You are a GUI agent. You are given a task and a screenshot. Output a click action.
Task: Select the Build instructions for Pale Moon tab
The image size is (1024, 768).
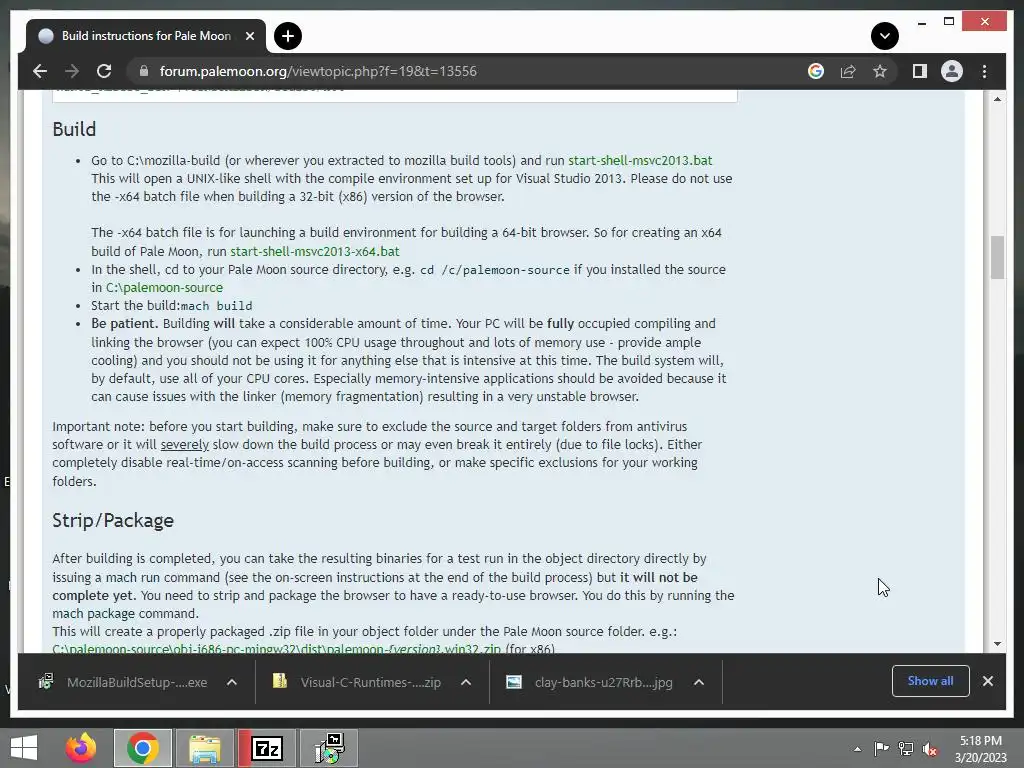[x=146, y=36]
